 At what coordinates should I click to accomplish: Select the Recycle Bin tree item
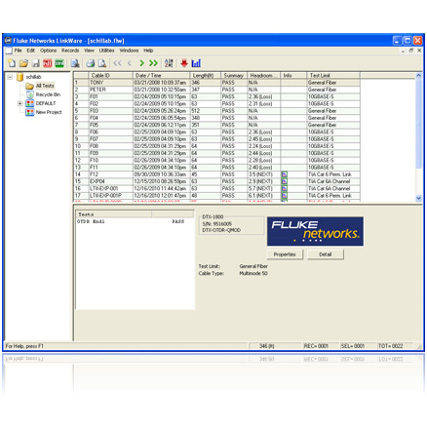click(x=48, y=95)
